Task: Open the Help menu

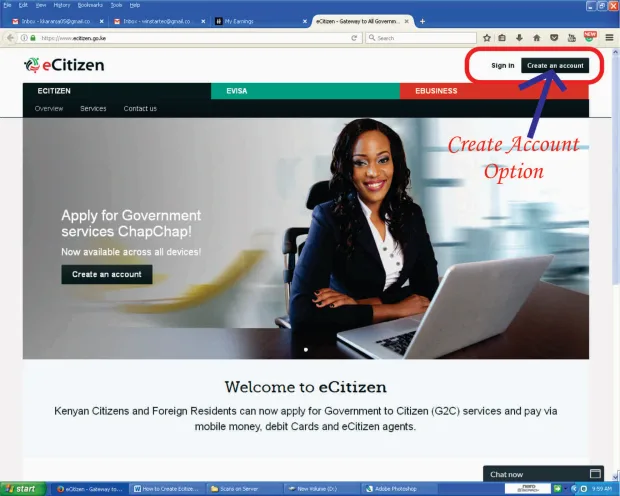Action: 135,5
